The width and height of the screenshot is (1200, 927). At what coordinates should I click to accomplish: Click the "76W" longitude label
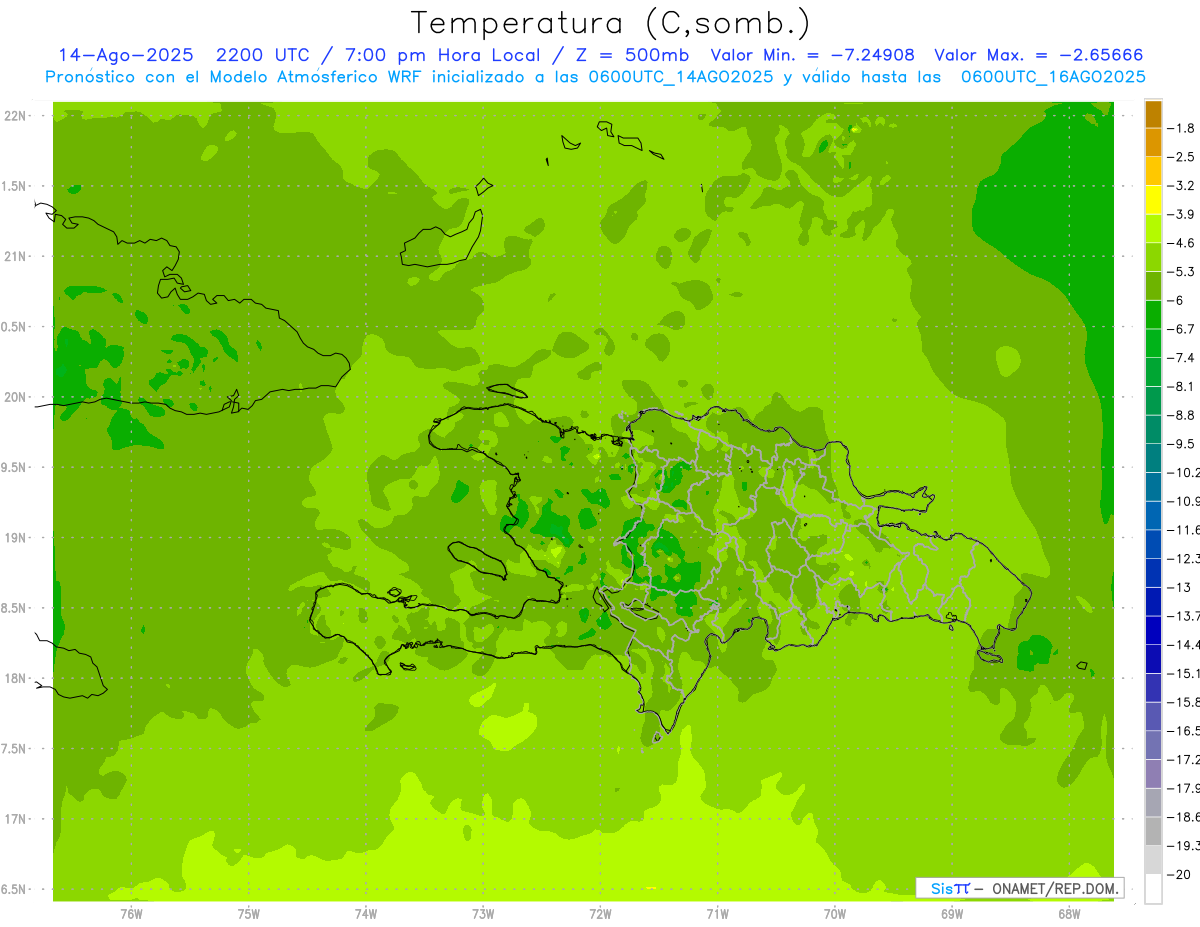[x=131, y=914]
